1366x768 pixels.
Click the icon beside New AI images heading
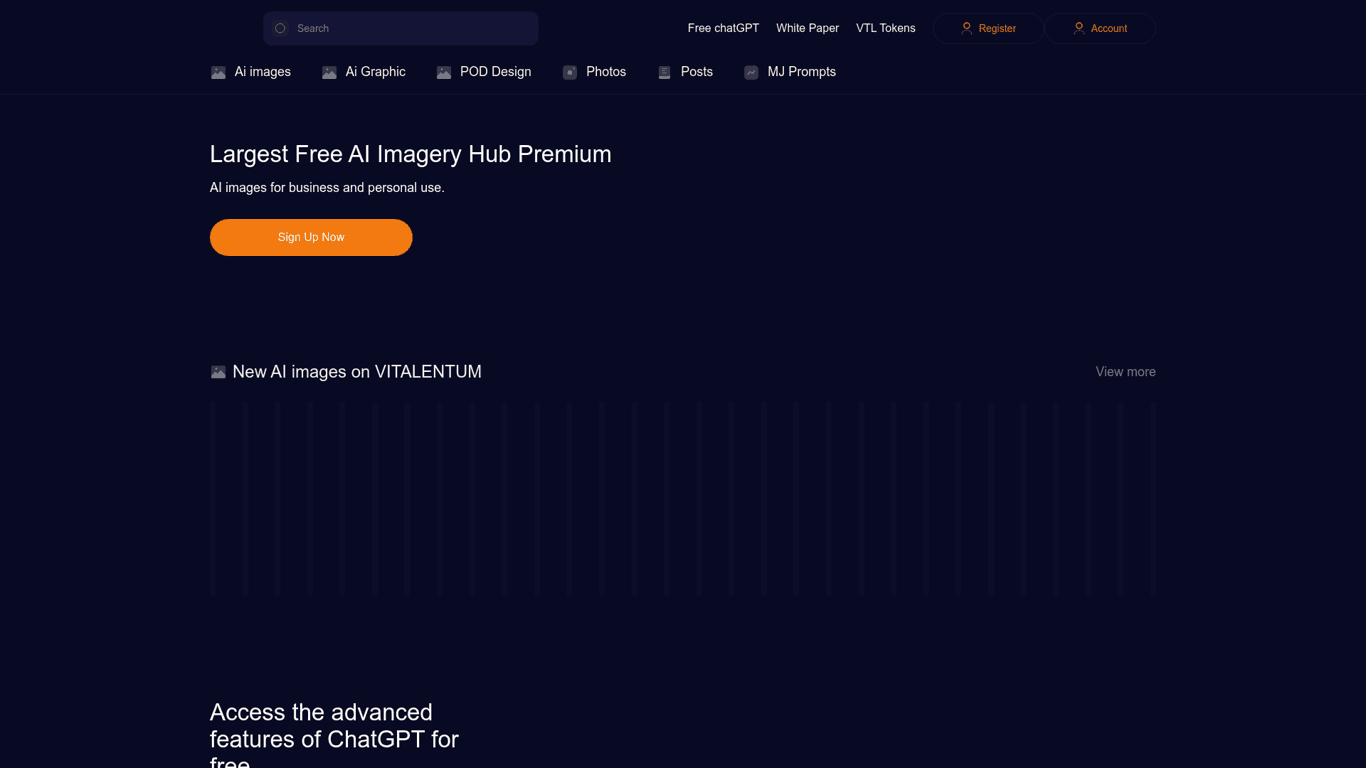click(218, 372)
